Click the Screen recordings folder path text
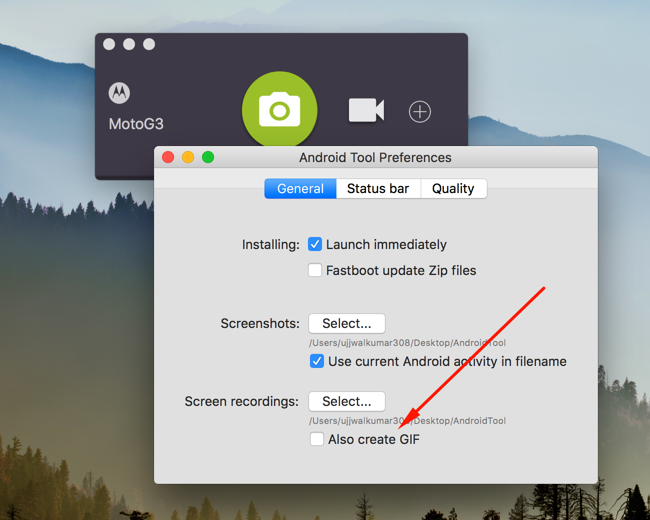Viewport: 650px width, 520px height. tap(407, 421)
